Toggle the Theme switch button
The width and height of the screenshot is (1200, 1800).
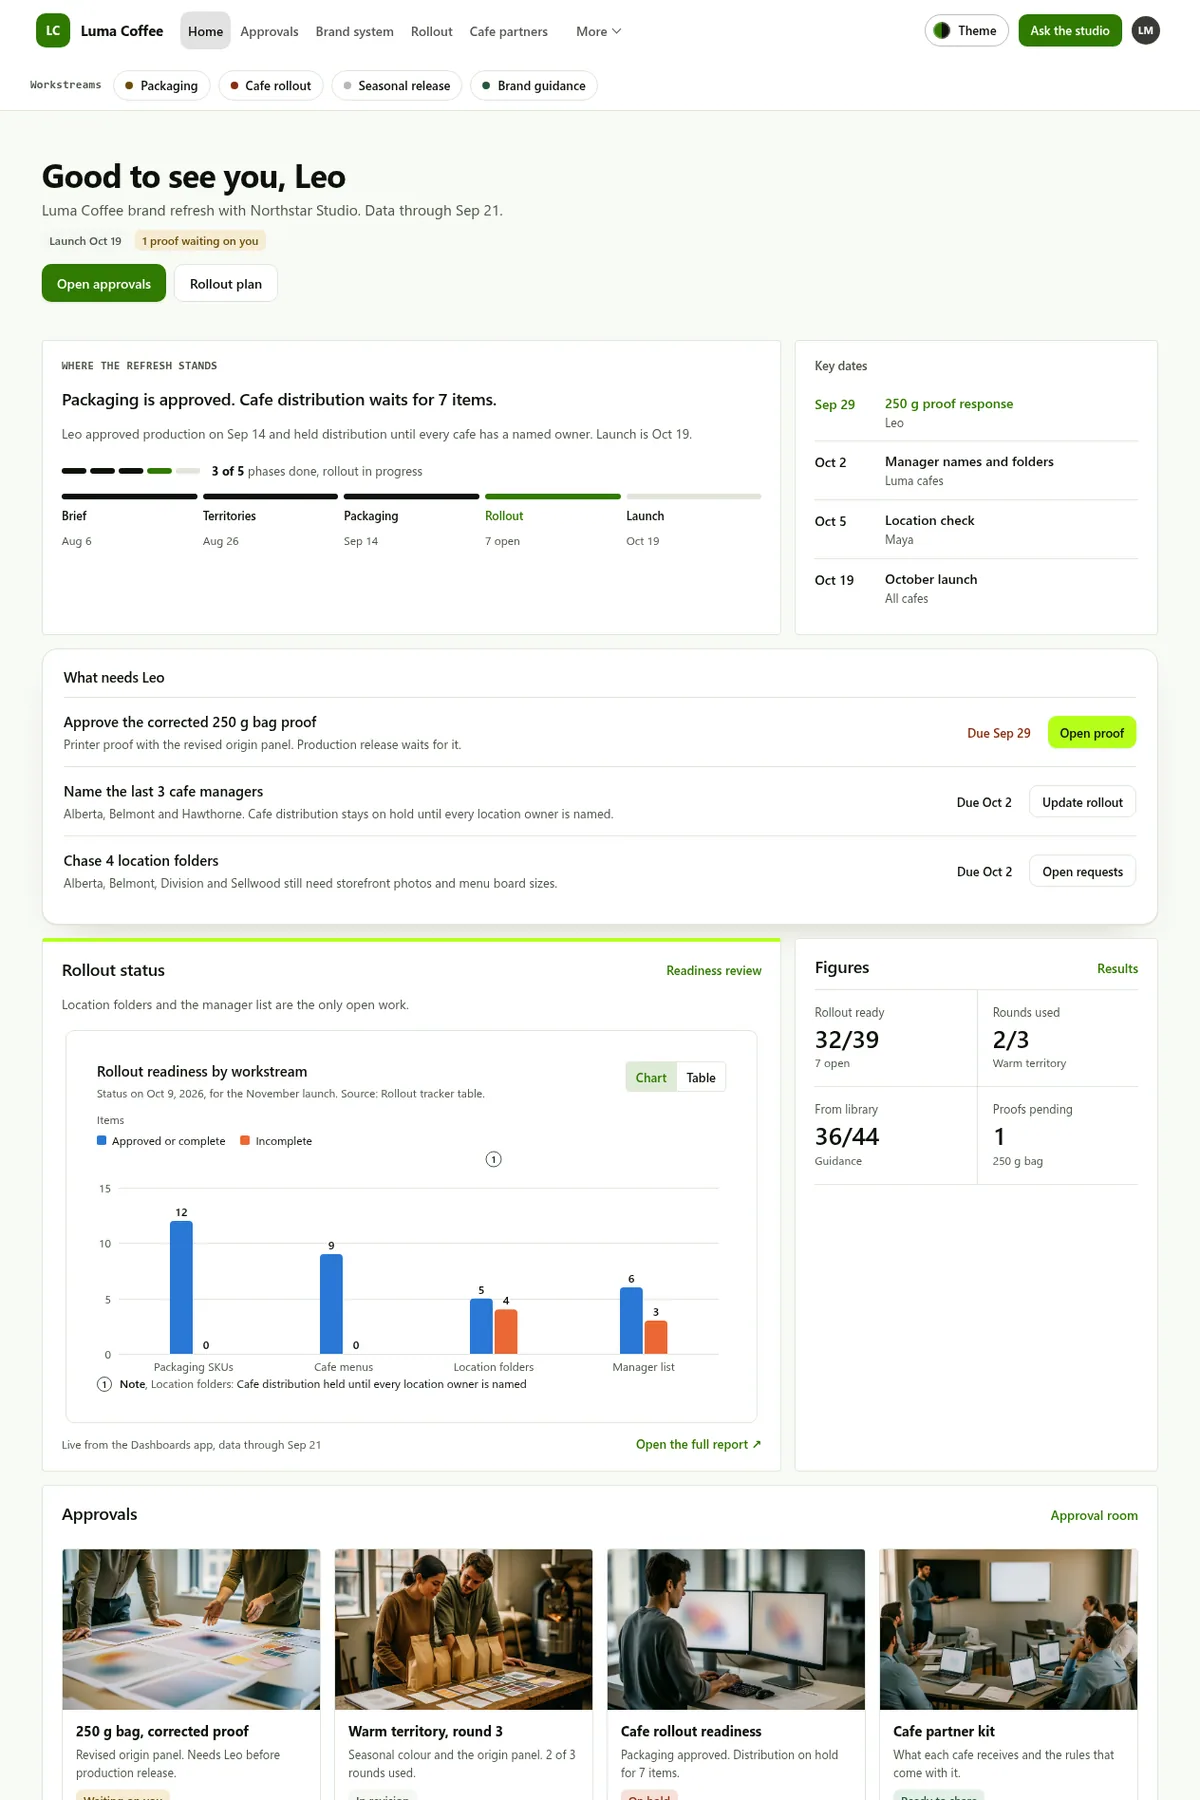pyautogui.click(x=966, y=31)
